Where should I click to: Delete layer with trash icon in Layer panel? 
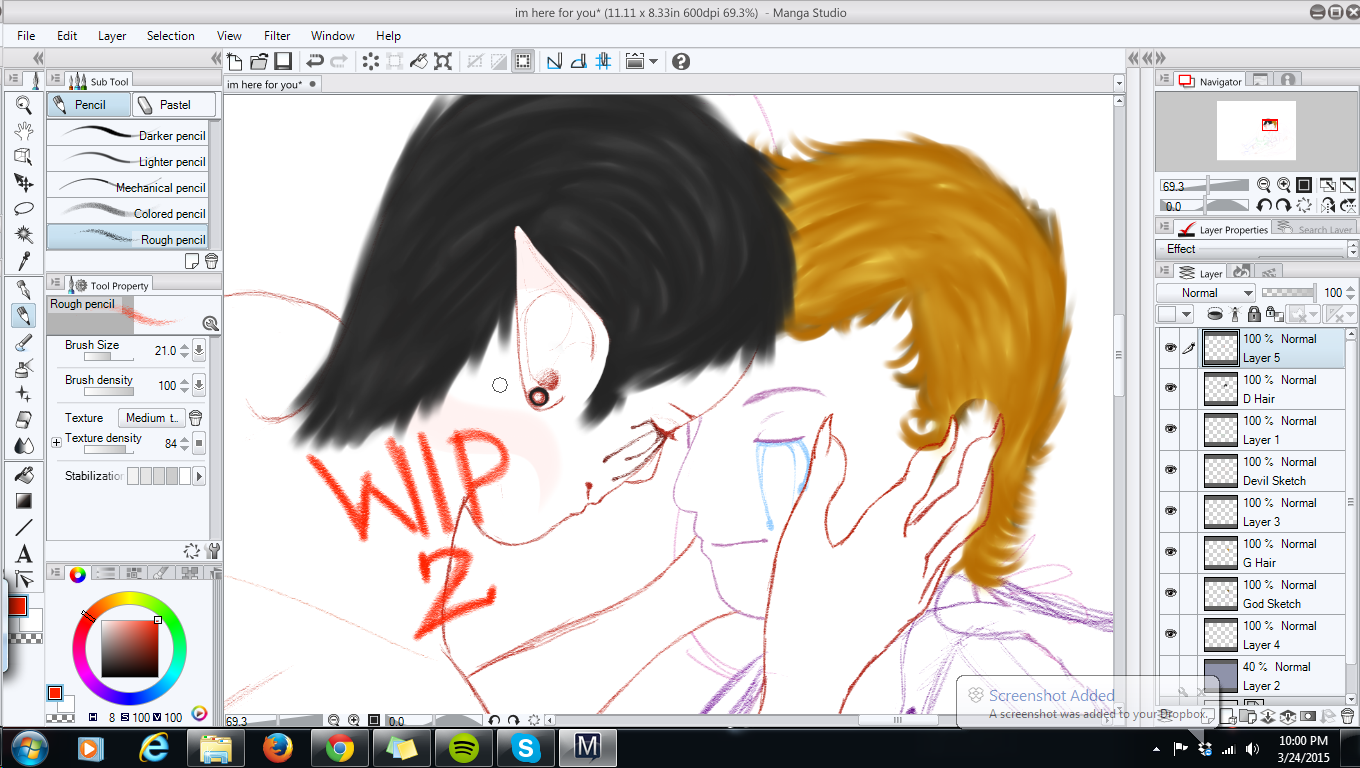click(x=1347, y=716)
